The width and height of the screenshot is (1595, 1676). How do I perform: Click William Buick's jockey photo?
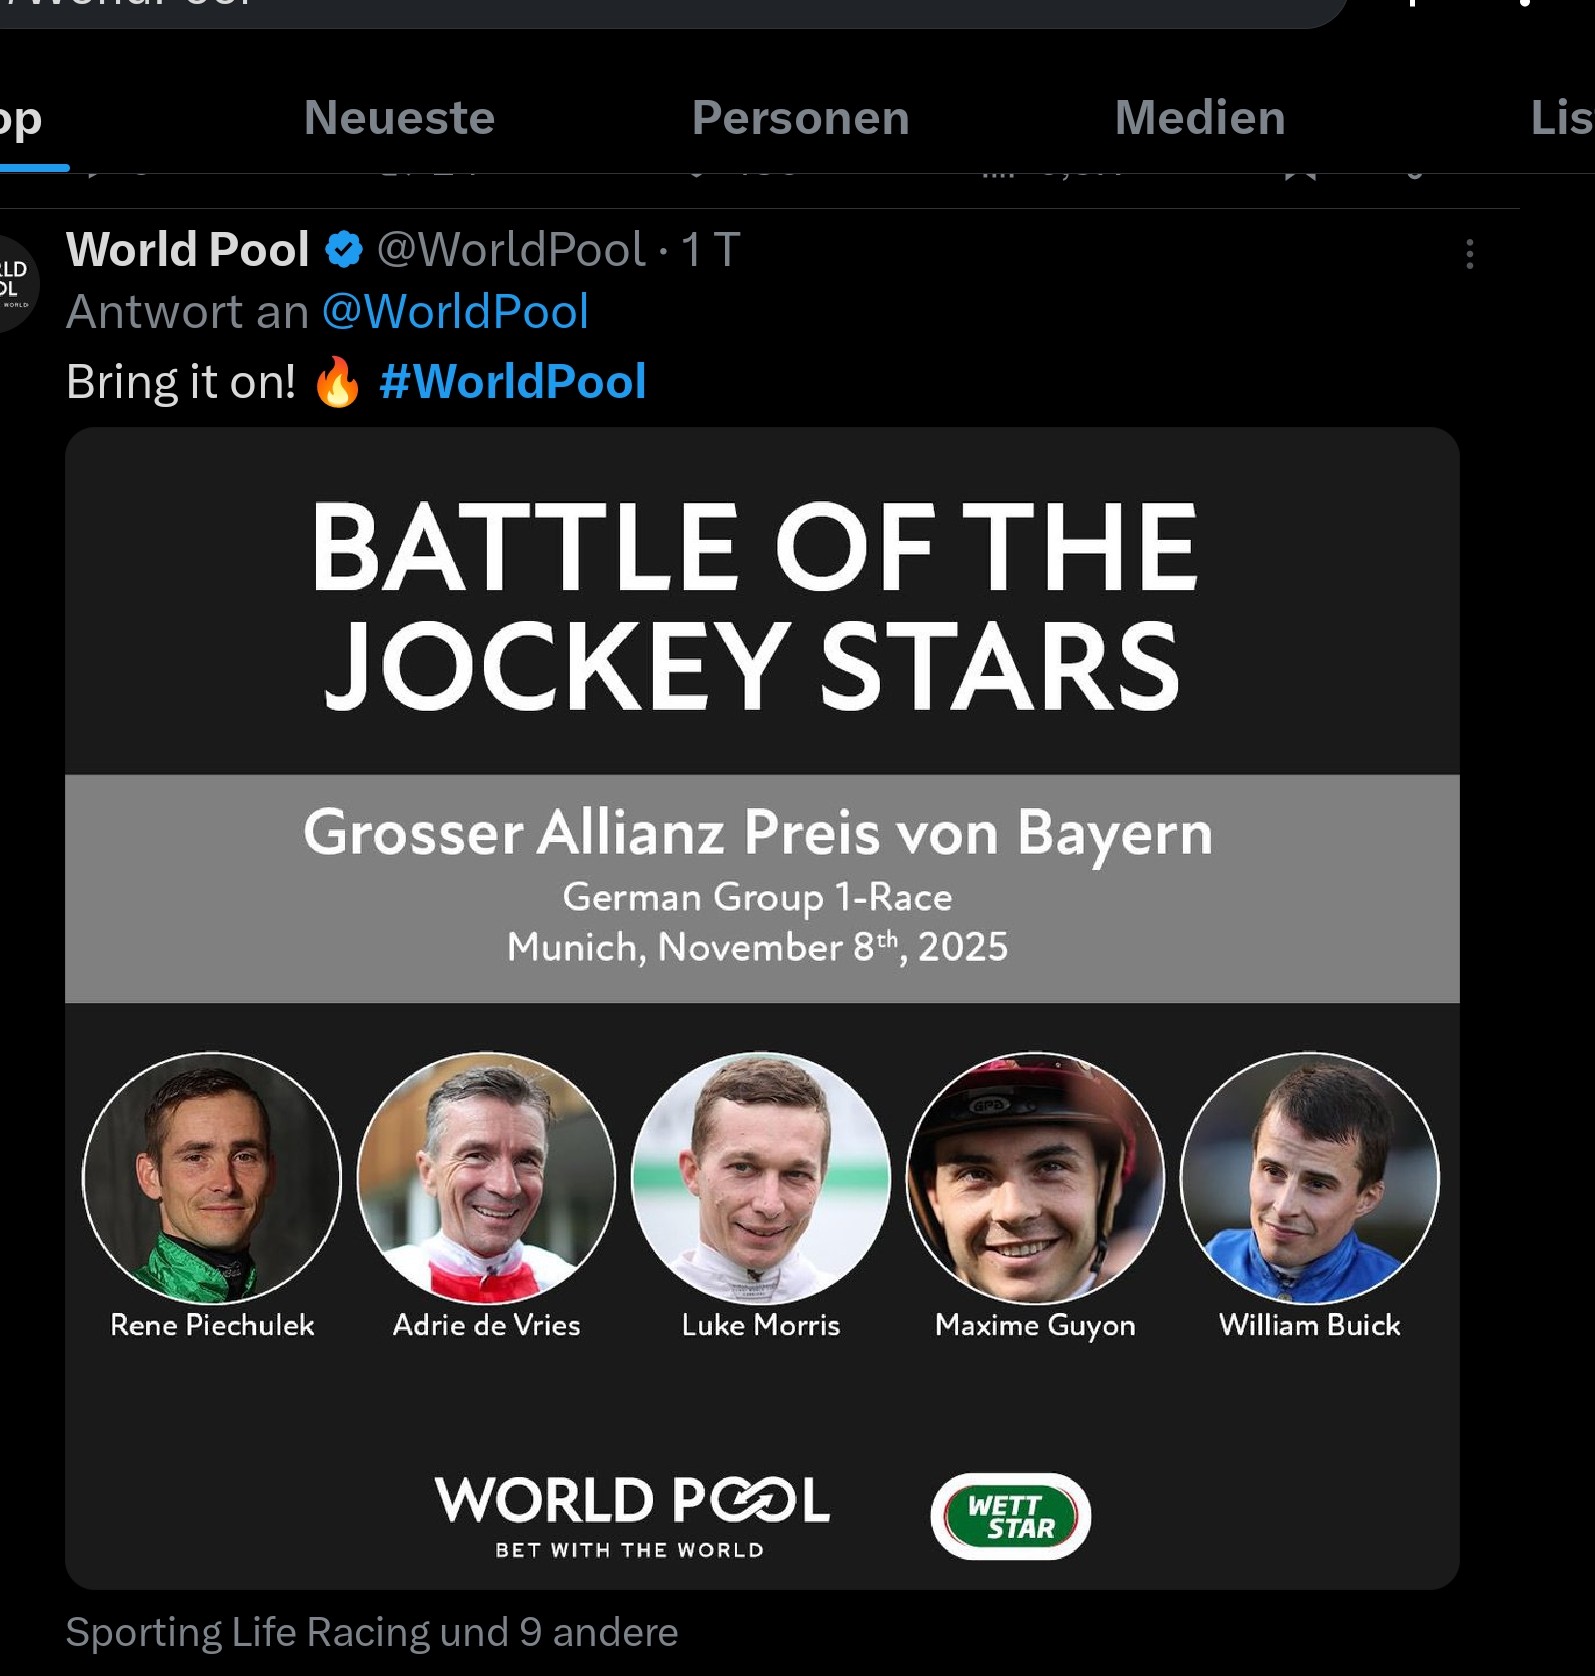click(x=1309, y=1177)
